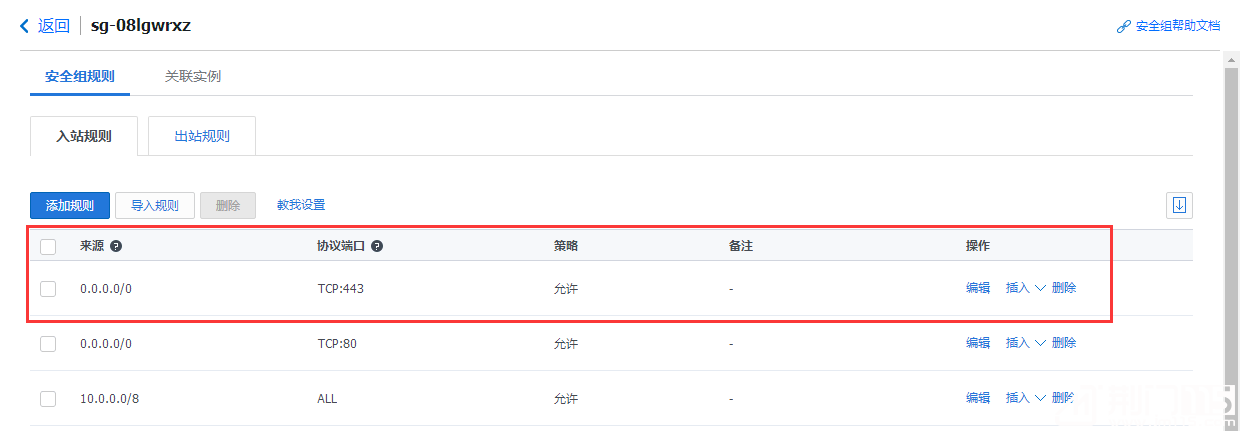Switch to the 关联实例 tab

coord(193,76)
